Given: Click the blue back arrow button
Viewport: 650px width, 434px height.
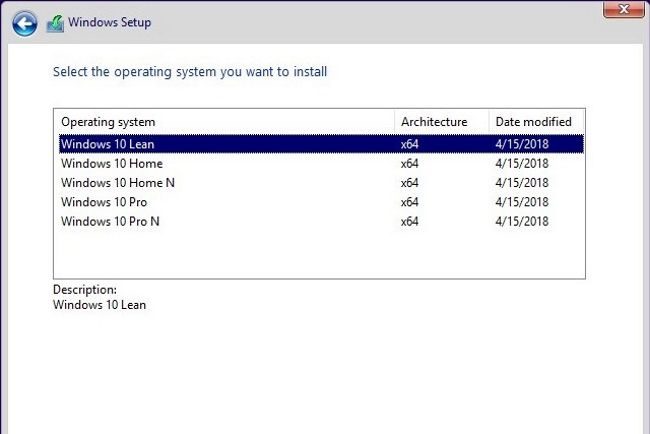Looking at the screenshot, I should point(24,23).
